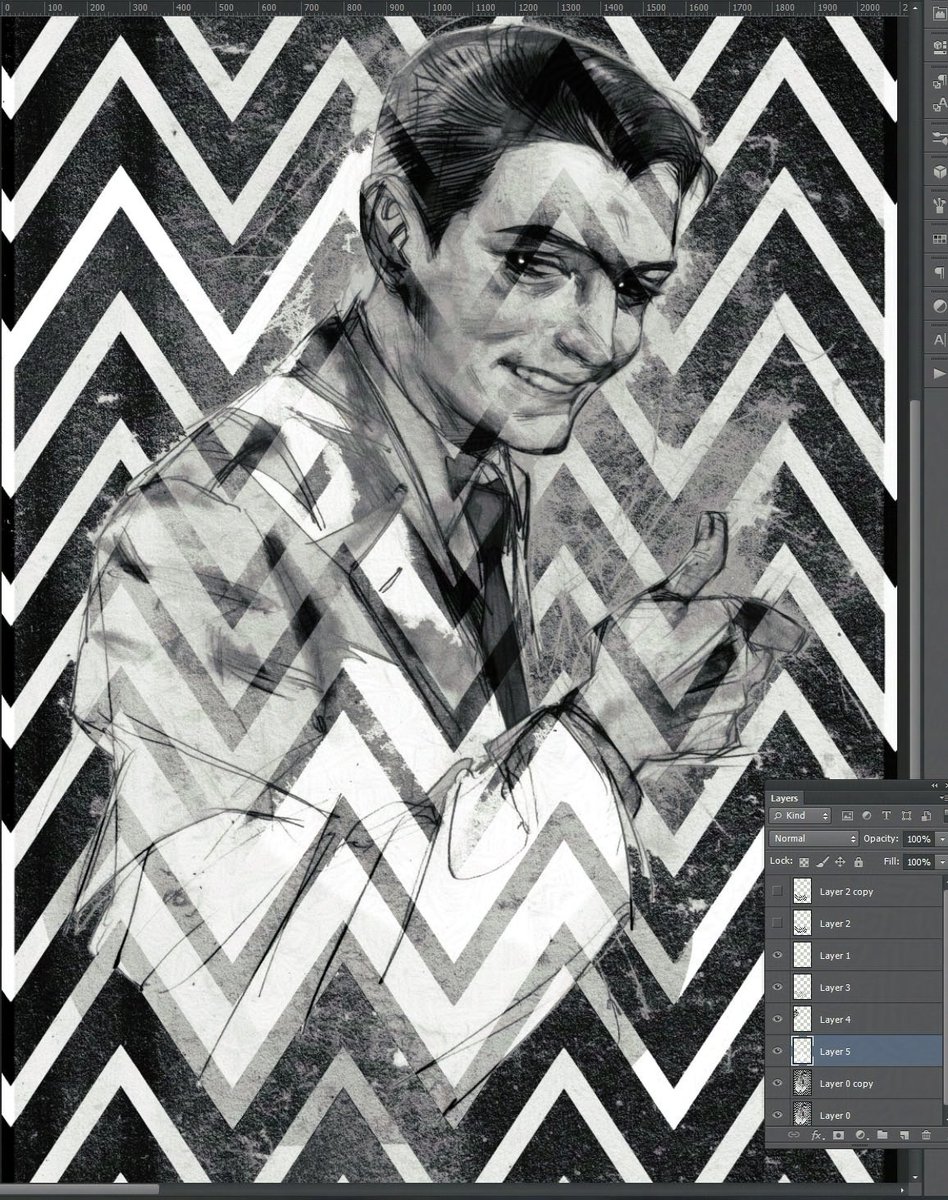Lock transparent pixels
This screenshot has height=1200, width=948.
pos(803,861)
